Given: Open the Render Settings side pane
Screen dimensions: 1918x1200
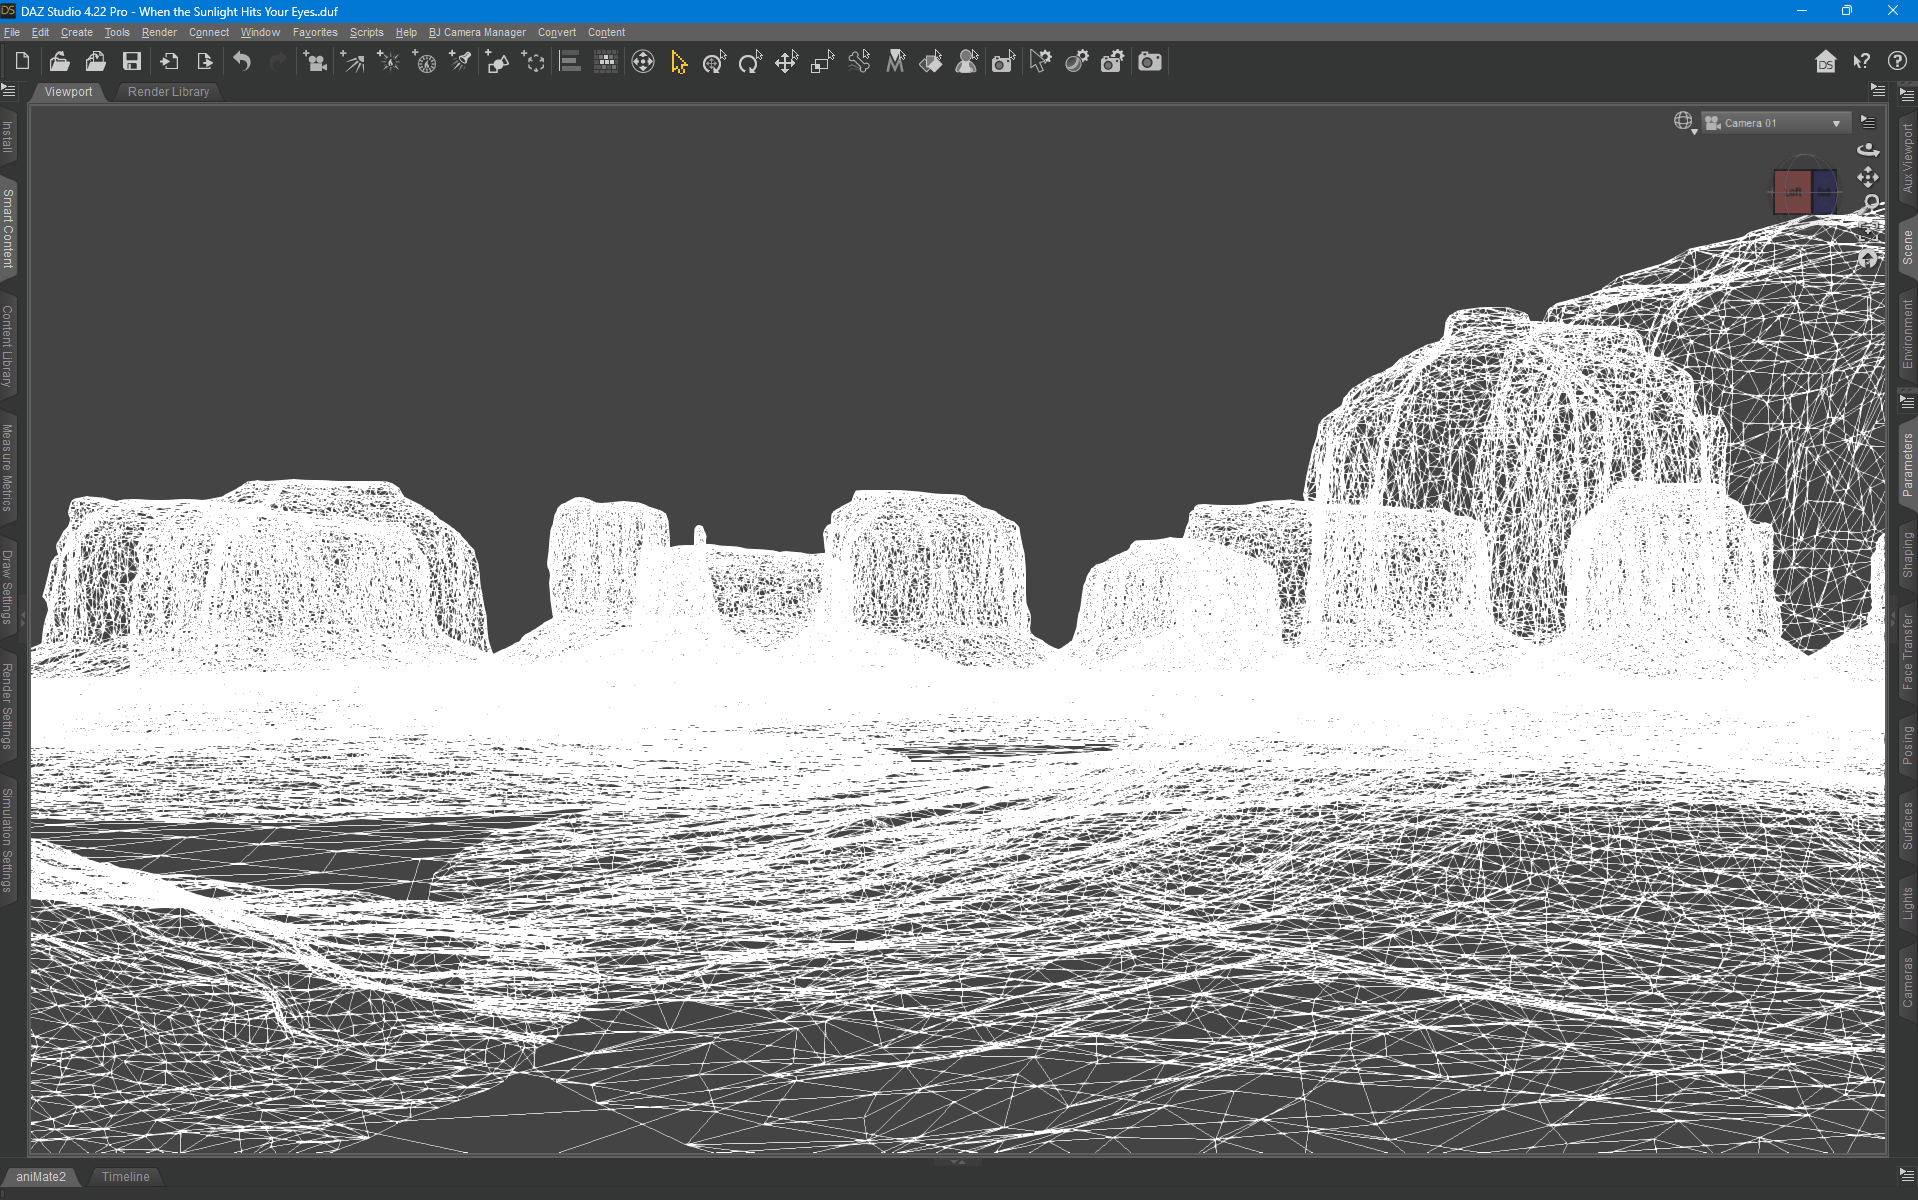Looking at the screenshot, I should 8,706.
